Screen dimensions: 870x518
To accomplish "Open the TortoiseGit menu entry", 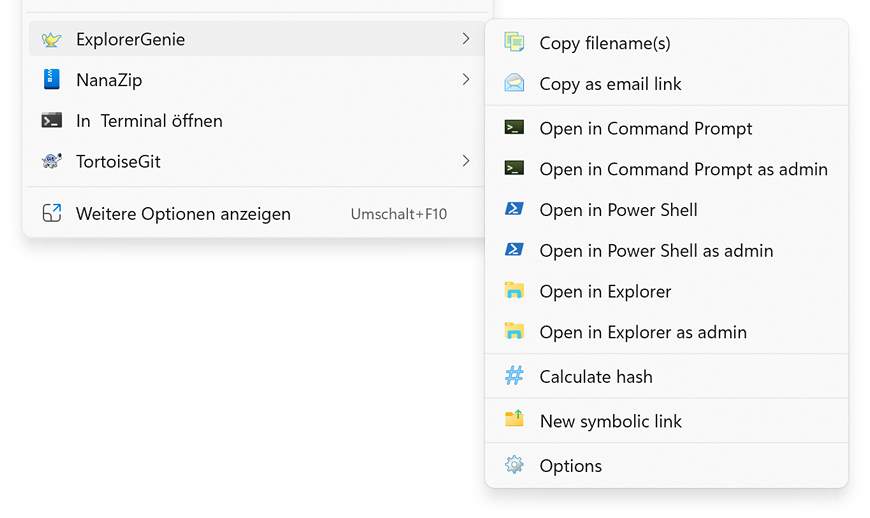I will pyautogui.click(x=257, y=161).
